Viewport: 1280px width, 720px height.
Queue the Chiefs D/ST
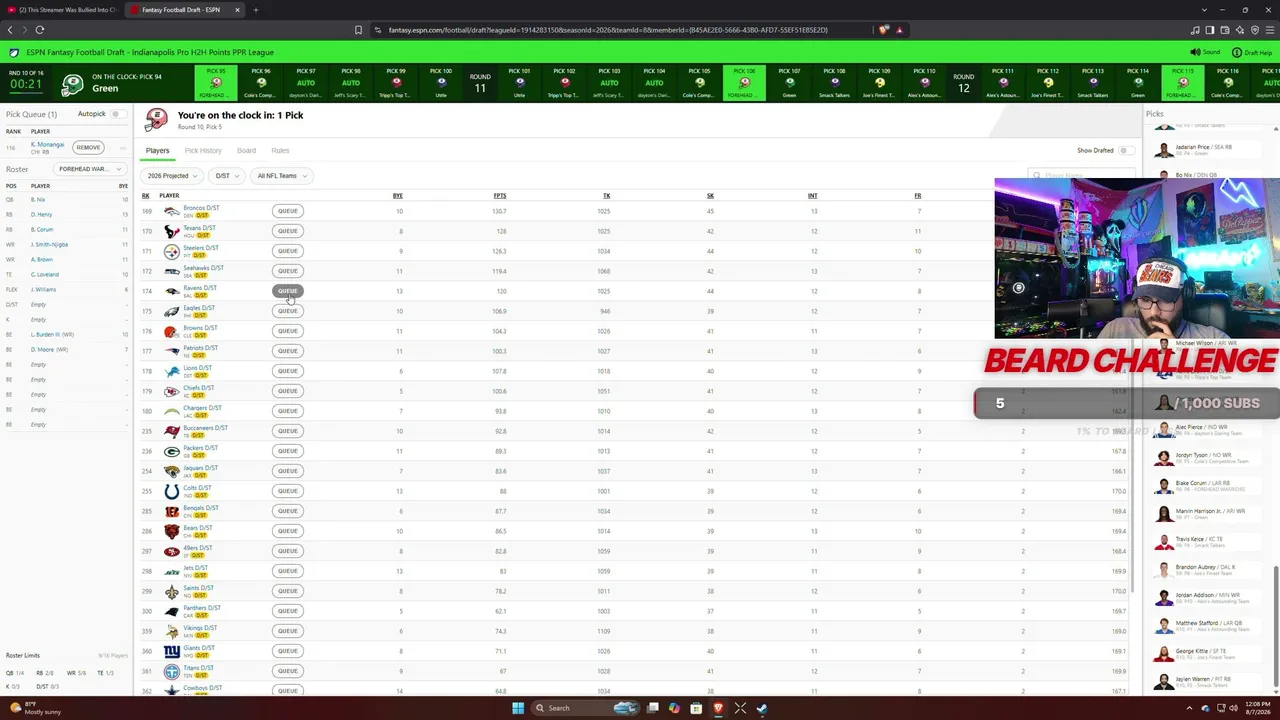pyautogui.click(x=288, y=391)
